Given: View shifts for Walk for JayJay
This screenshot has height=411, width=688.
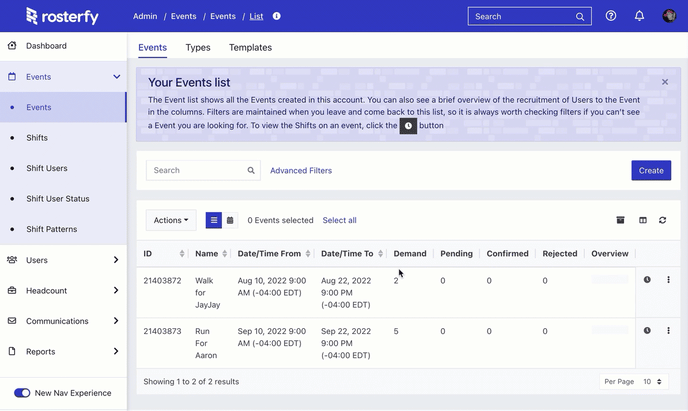Looking at the screenshot, I should (647, 280).
